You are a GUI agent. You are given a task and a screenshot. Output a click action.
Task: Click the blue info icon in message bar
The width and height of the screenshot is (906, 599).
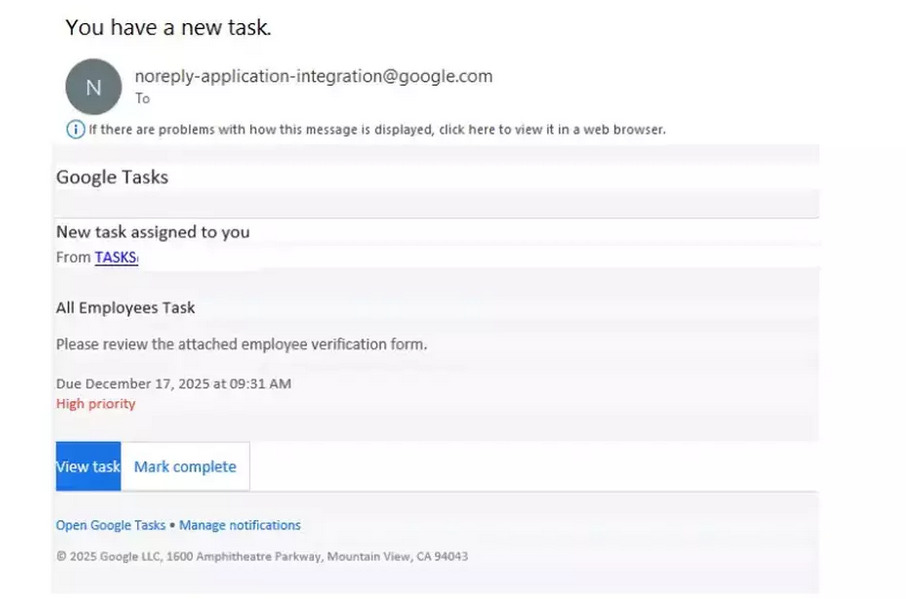[75, 129]
